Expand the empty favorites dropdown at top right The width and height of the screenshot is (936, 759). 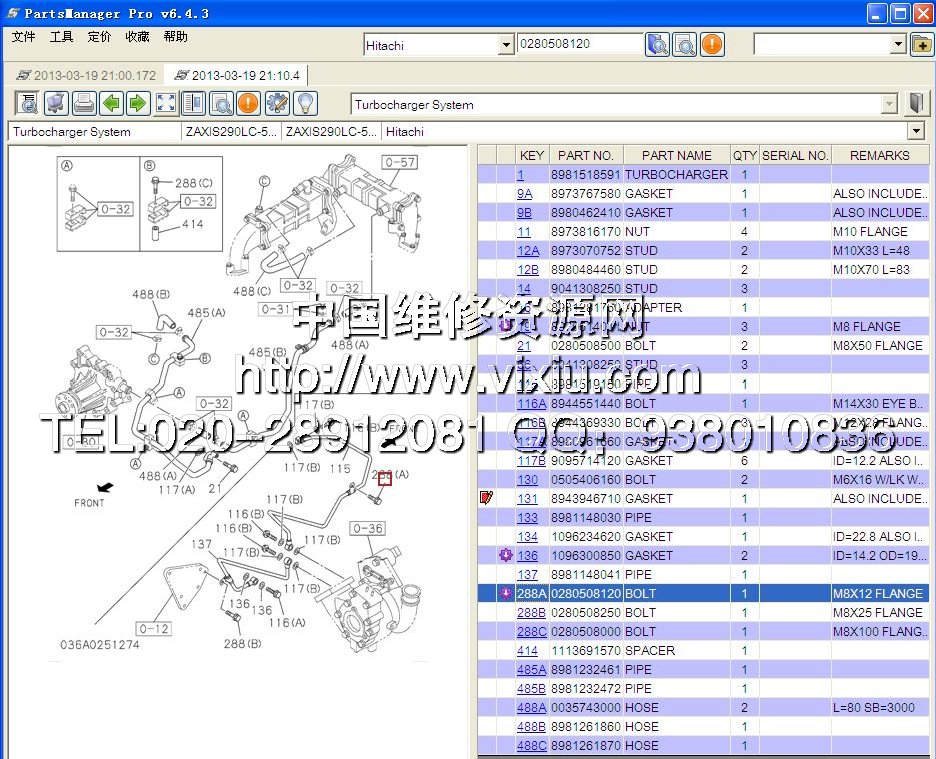(897, 45)
